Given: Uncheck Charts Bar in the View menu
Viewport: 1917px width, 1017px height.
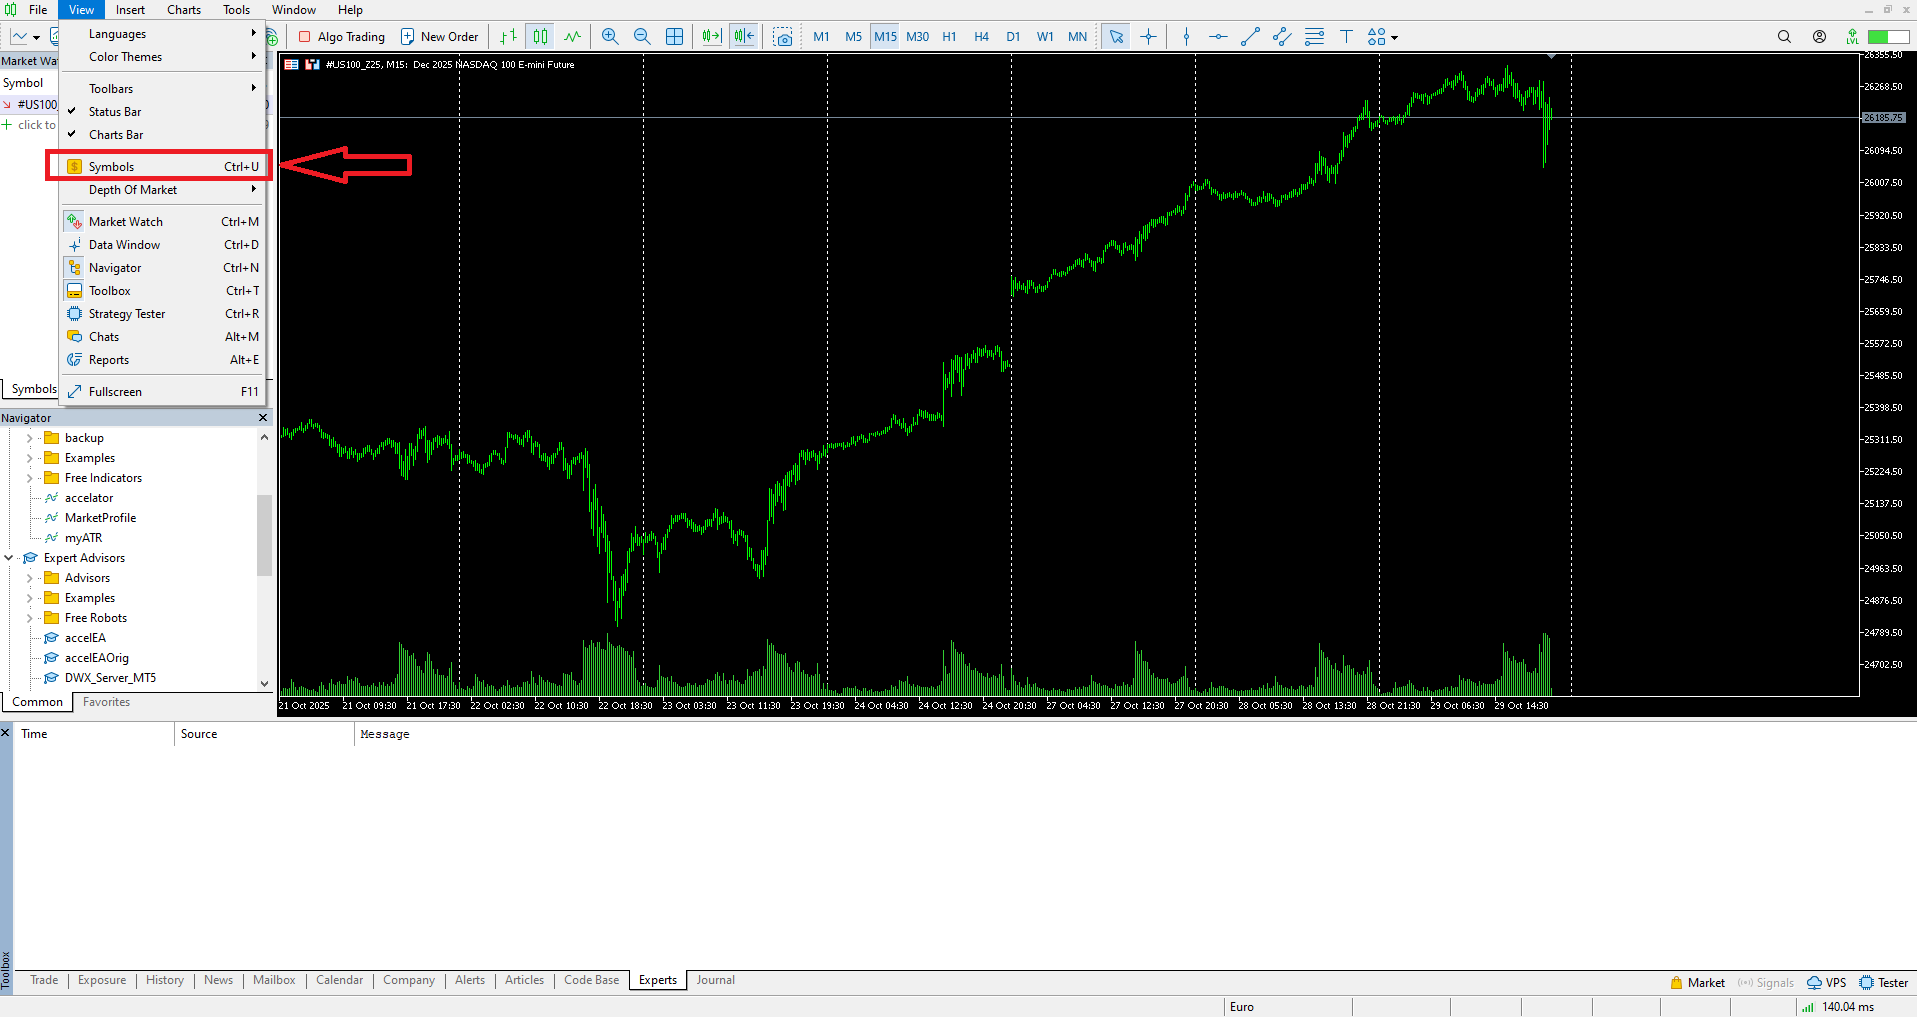Looking at the screenshot, I should coord(116,135).
